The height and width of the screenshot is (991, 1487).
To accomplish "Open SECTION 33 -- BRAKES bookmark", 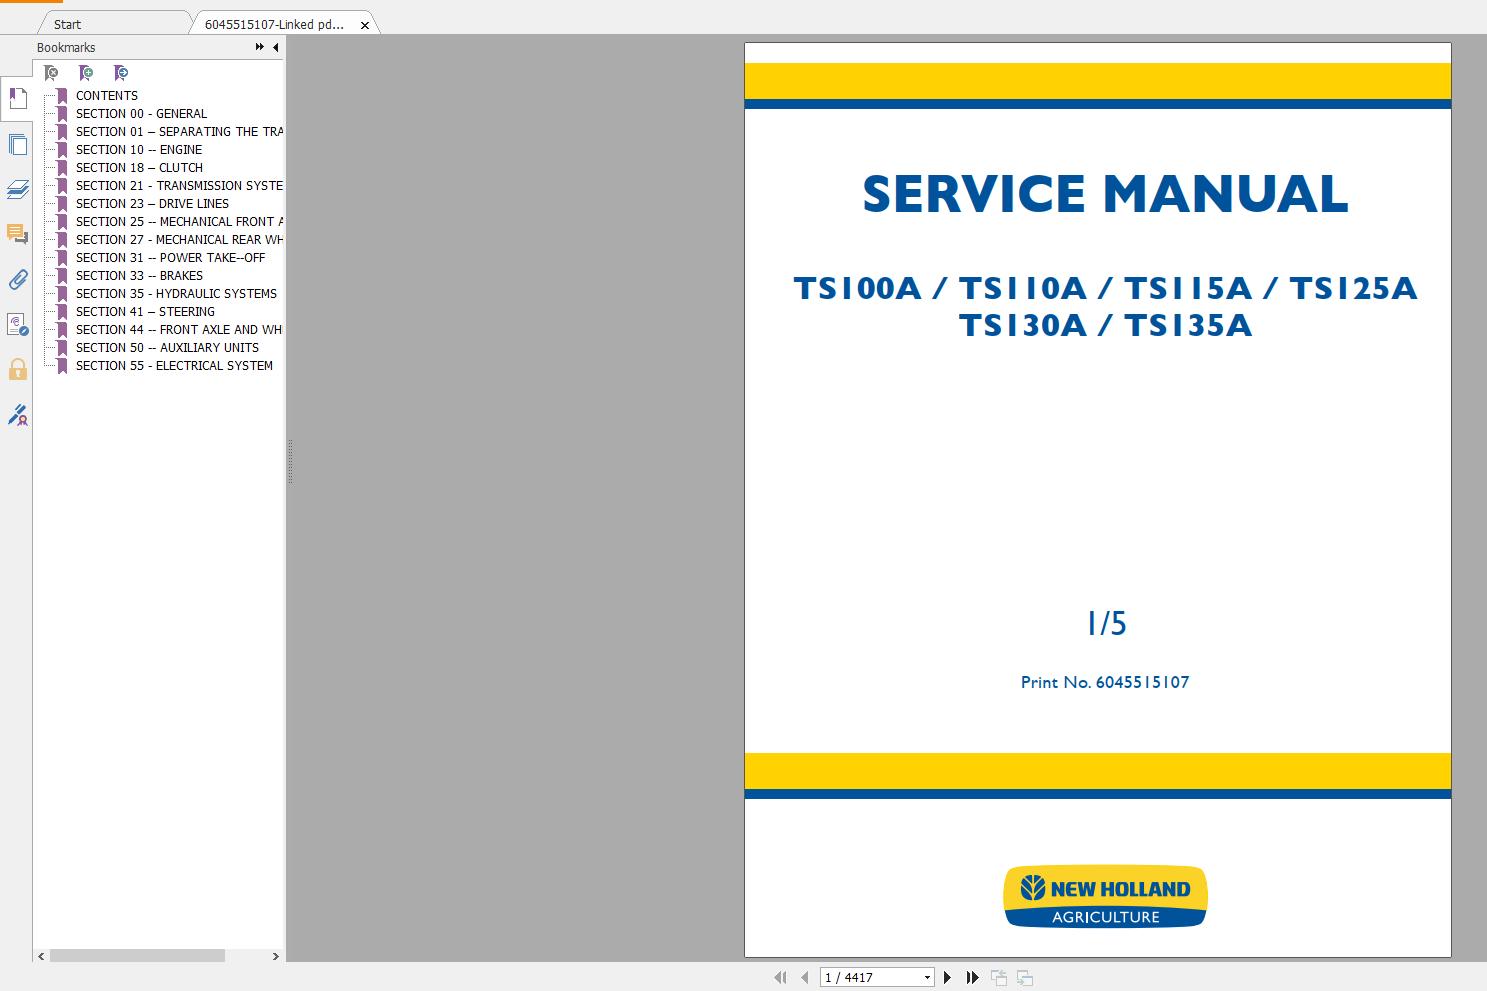I will coord(139,276).
